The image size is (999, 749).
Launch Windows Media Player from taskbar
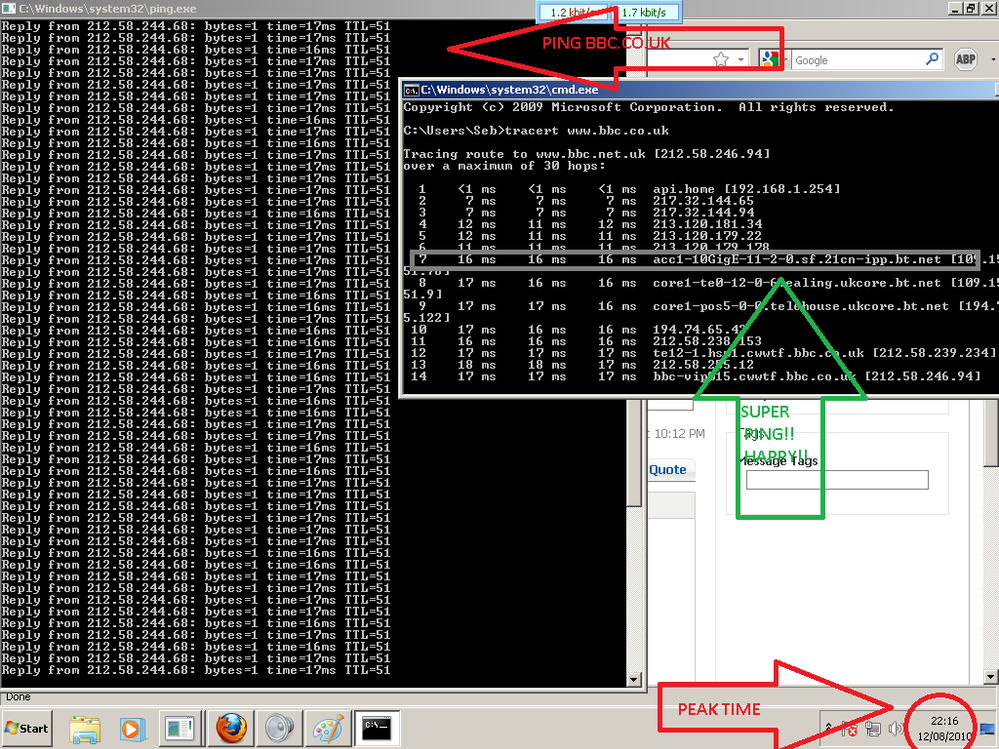pos(131,727)
